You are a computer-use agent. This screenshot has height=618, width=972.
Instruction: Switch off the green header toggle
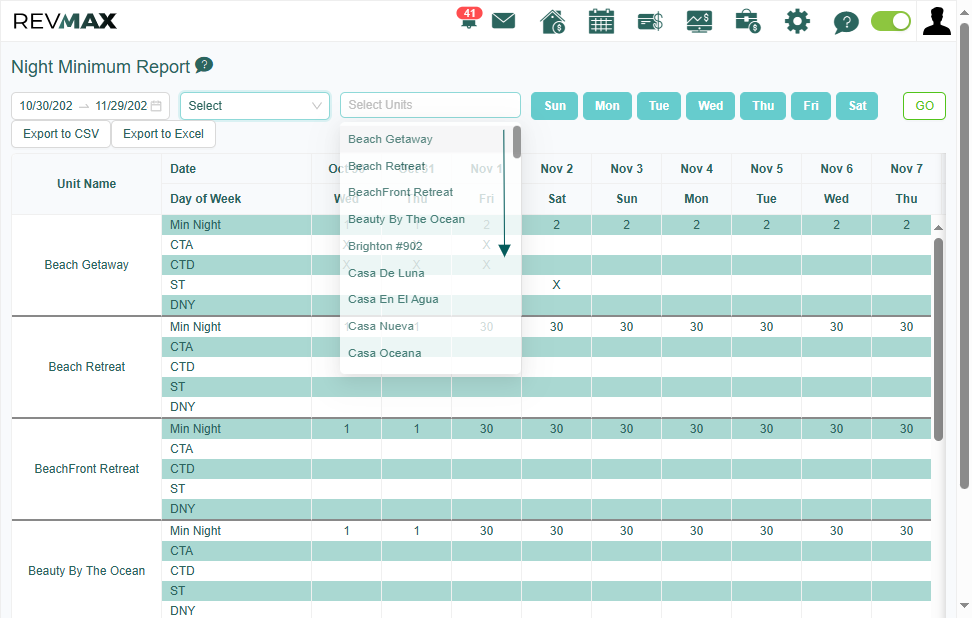pos(891,21)
